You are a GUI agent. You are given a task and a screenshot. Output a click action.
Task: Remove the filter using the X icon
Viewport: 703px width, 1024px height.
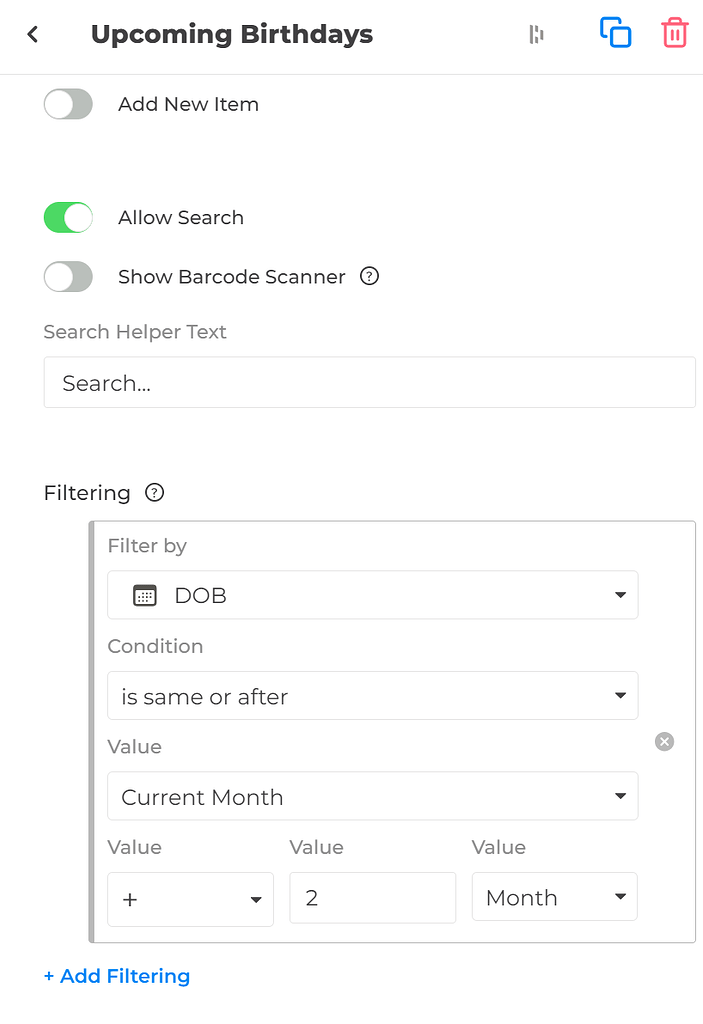click(664, 741)
